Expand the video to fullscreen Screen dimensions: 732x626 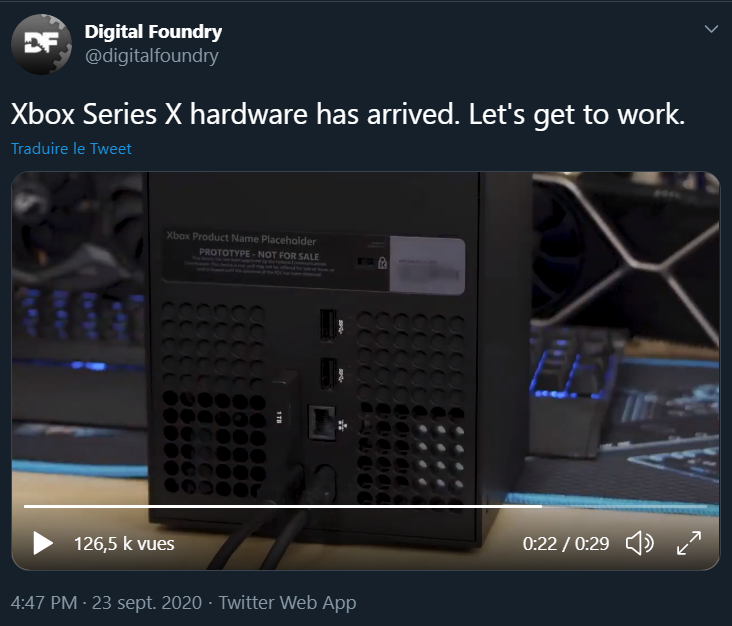click(689, 543)
